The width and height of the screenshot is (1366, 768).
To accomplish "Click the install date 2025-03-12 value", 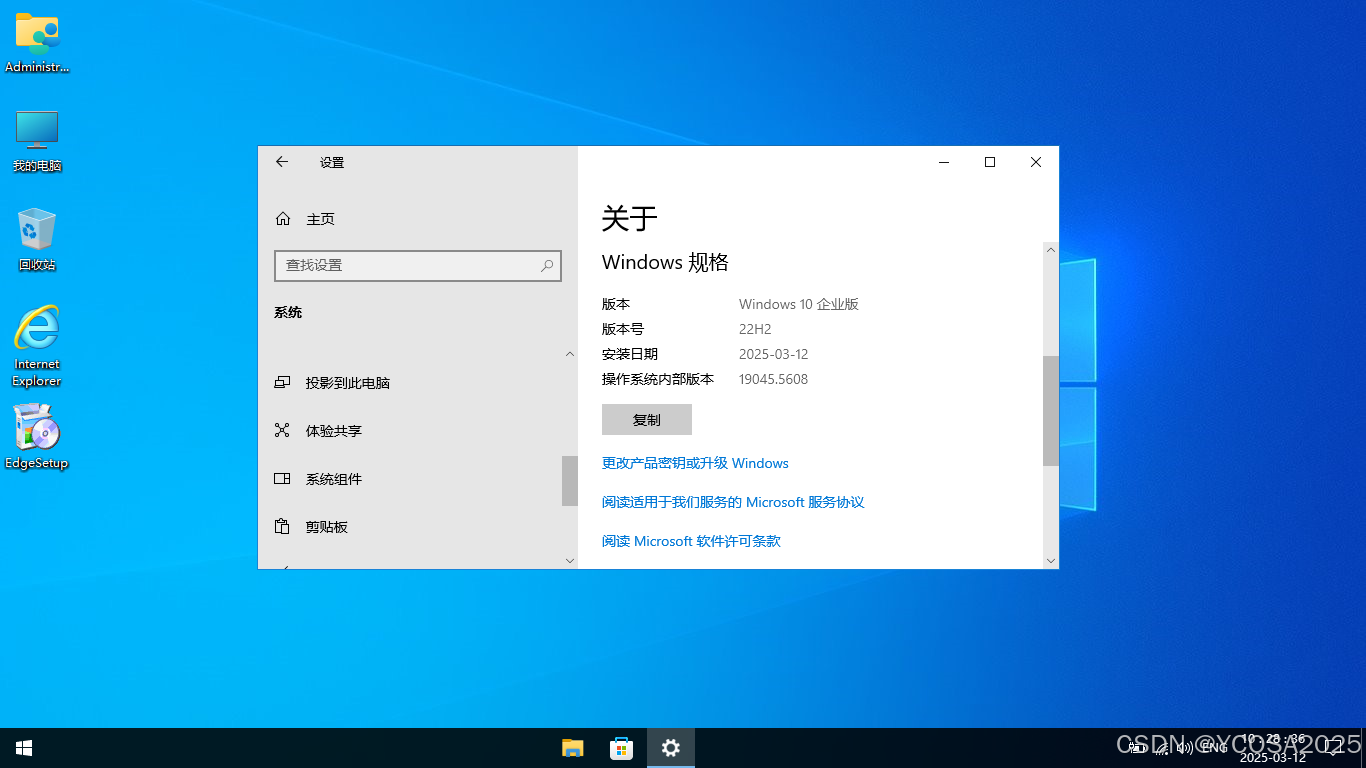I will [x=773, y=354].
